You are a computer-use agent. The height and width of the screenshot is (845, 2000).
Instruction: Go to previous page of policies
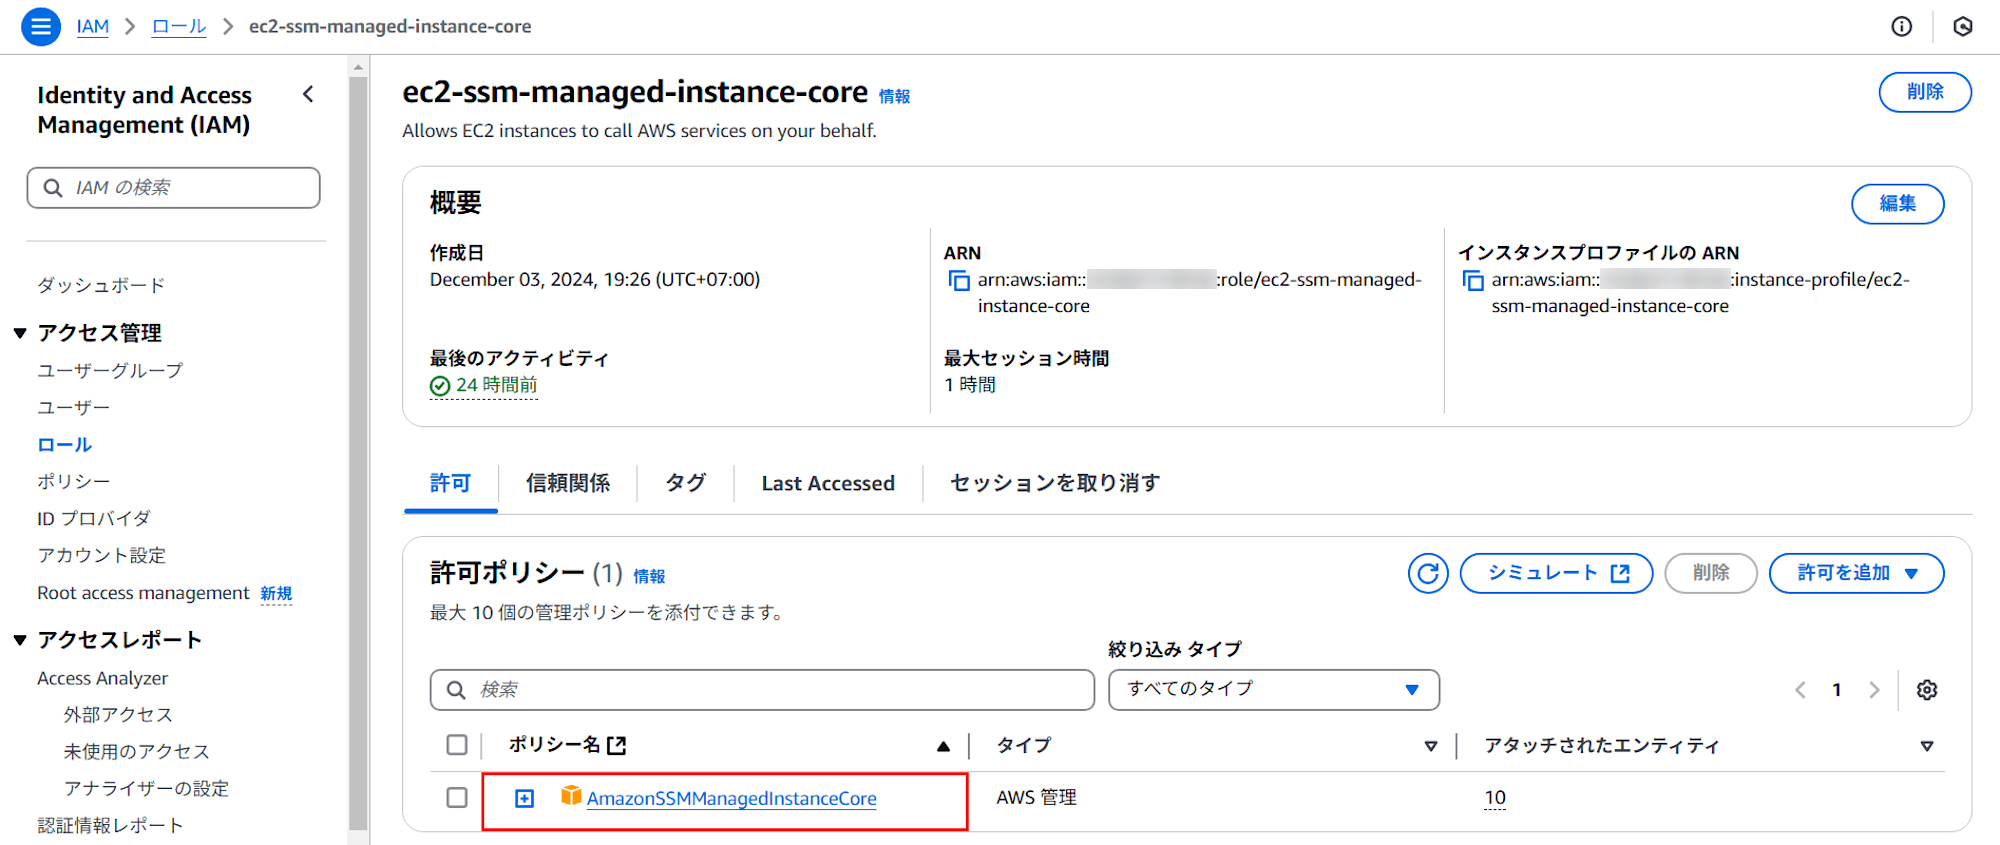1800,690
